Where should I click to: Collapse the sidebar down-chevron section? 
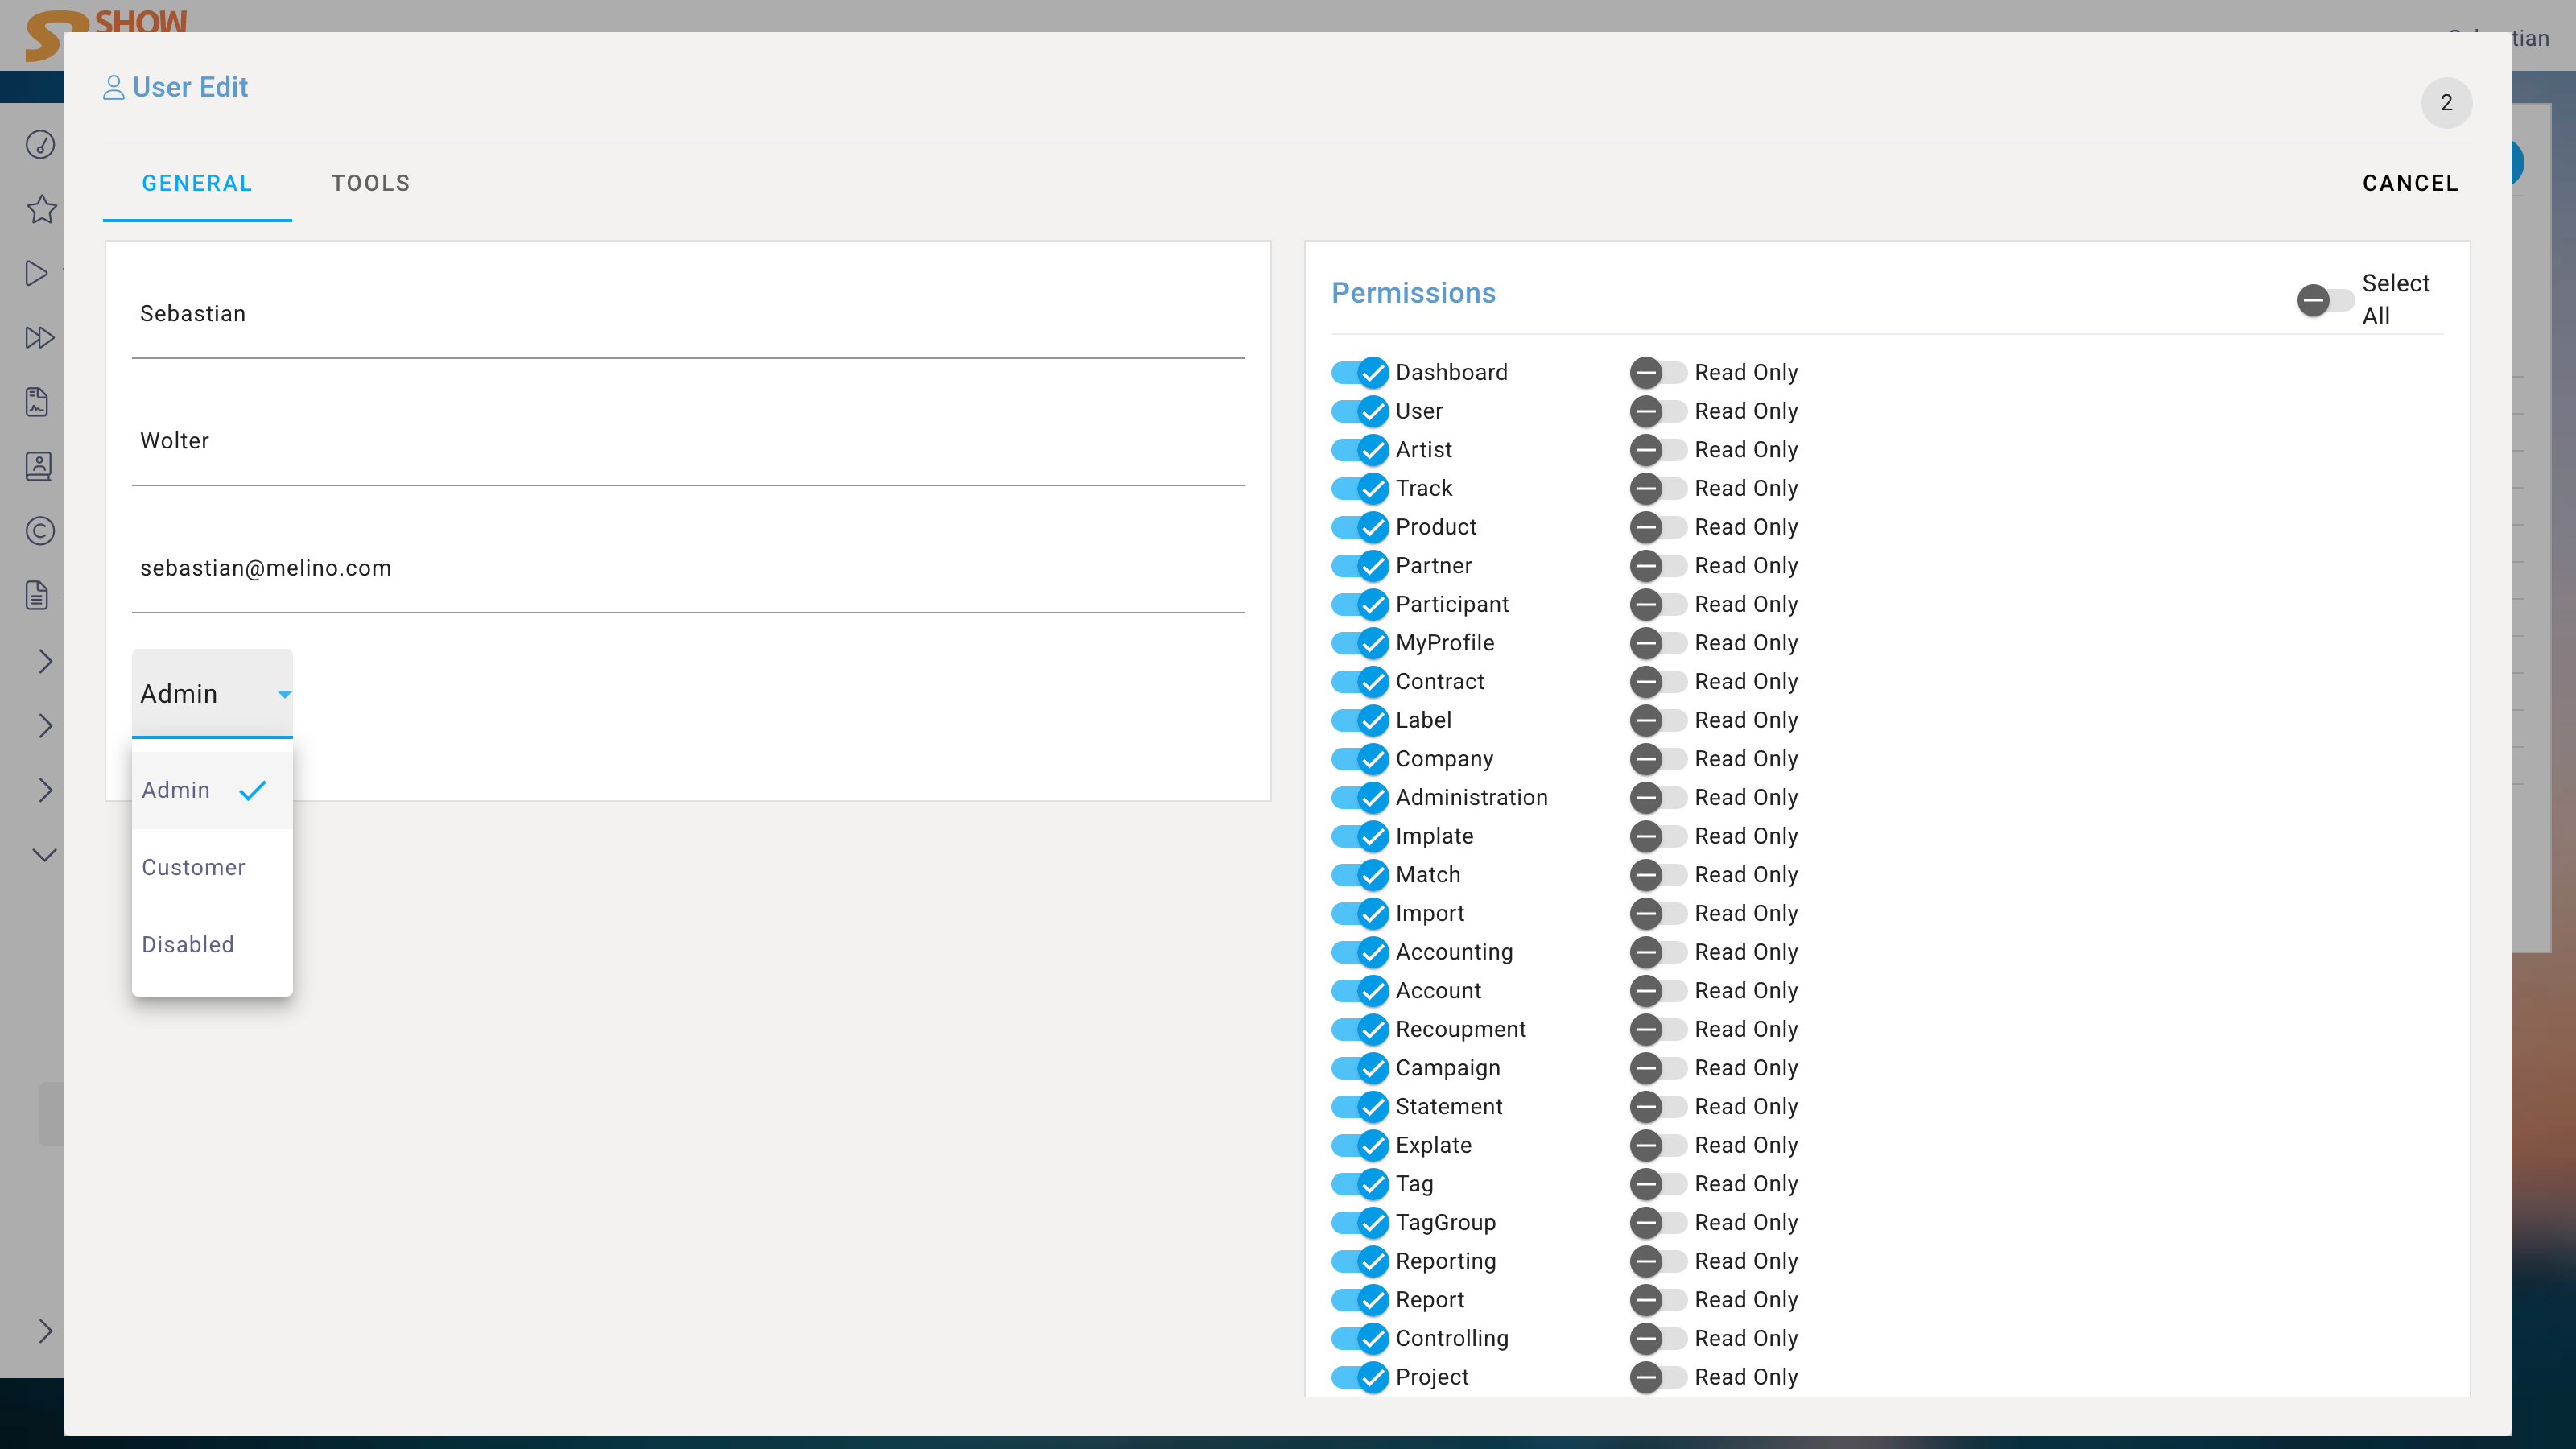click(44, 855)
